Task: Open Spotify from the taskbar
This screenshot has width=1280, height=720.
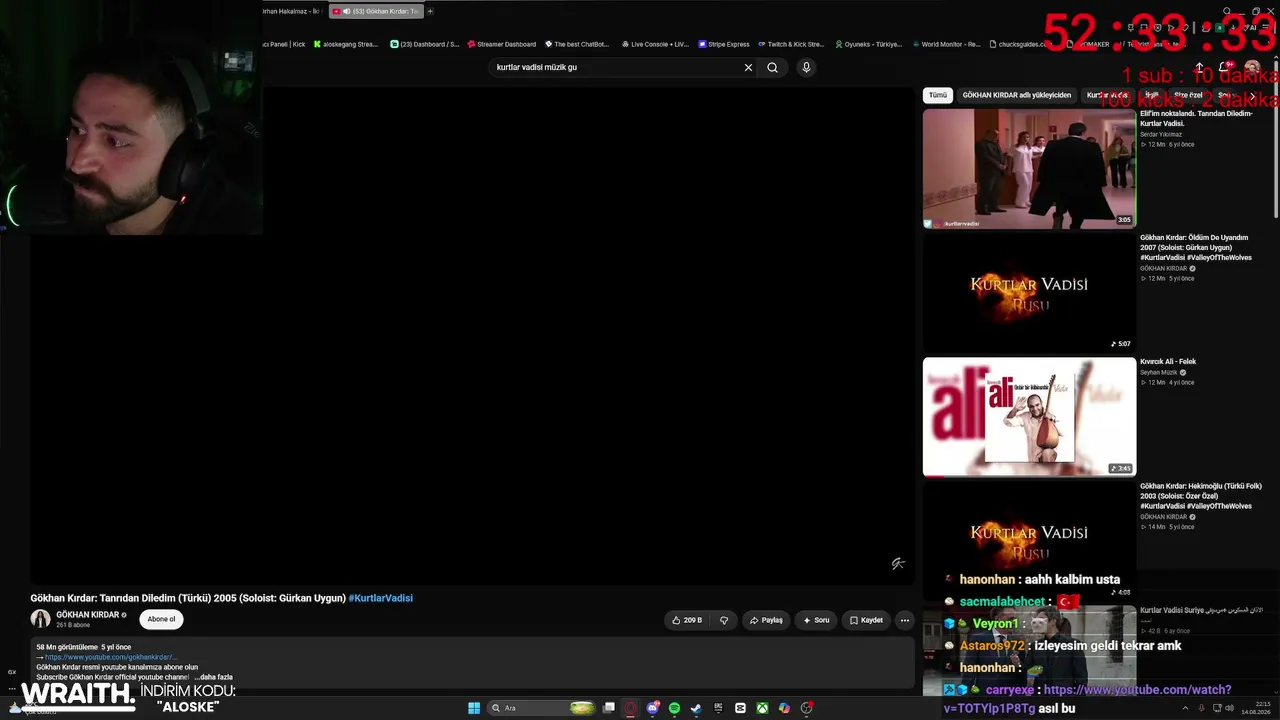Action: (674, 708)
